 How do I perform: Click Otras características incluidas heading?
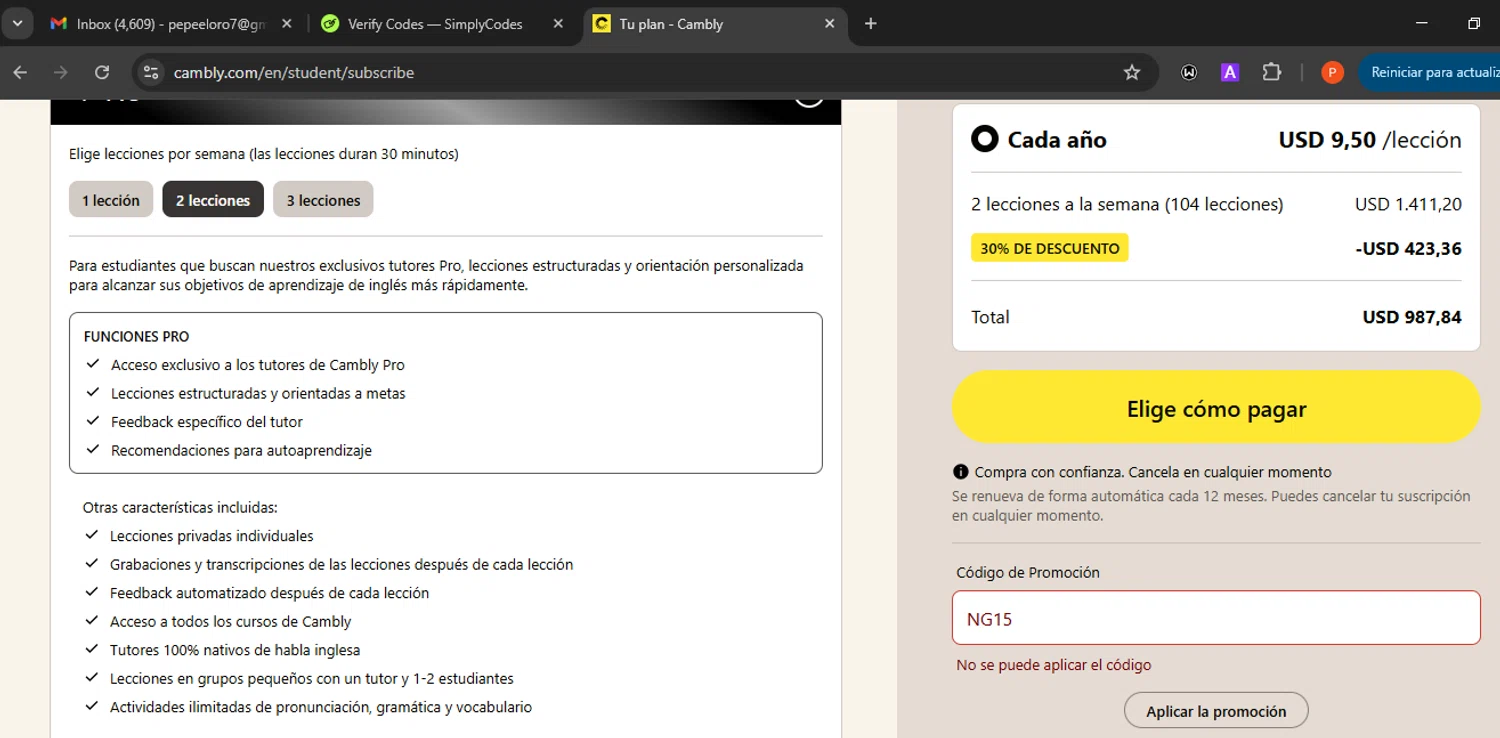[x=180, y=507]
